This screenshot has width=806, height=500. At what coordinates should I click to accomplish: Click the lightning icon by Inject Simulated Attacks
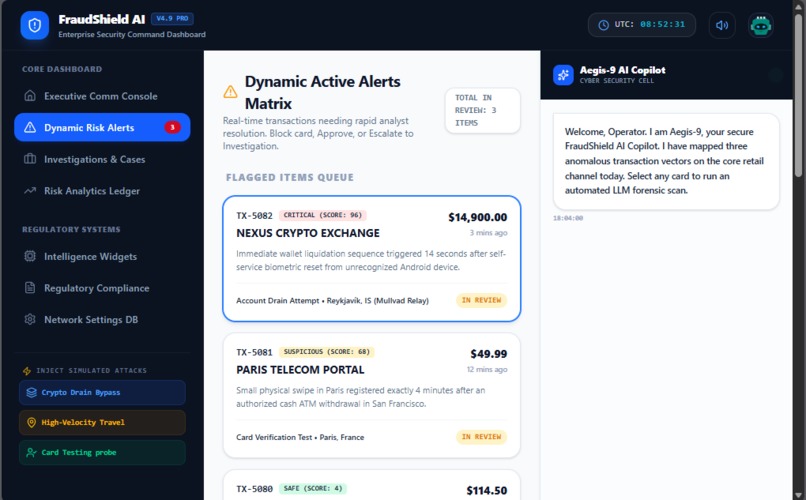tap(27, 371)
